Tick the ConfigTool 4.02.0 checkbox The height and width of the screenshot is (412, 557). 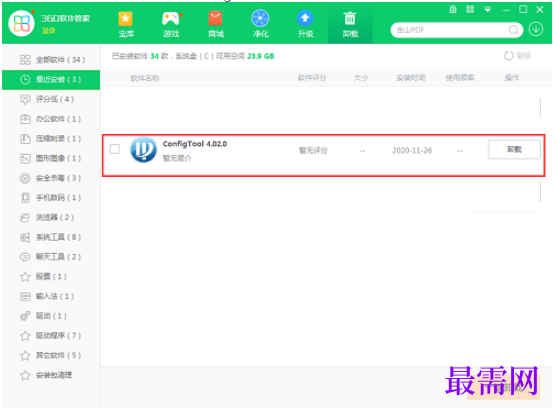pyautogui.click(x=115, y=149)
